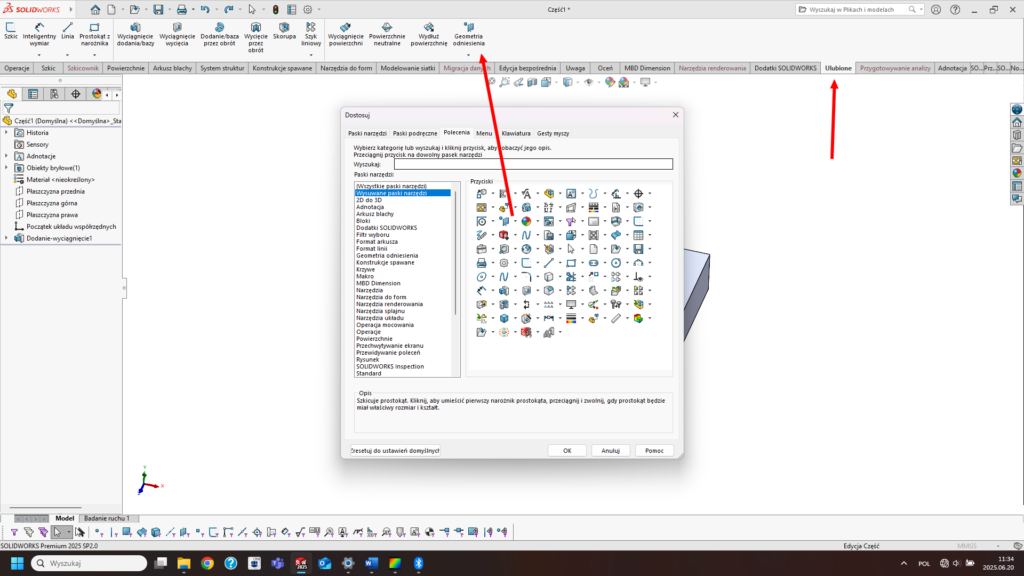Start Wyciągnięcie dodania/bazy extrude feature
Screen dimensions: 1024x576
click(135, 34)
